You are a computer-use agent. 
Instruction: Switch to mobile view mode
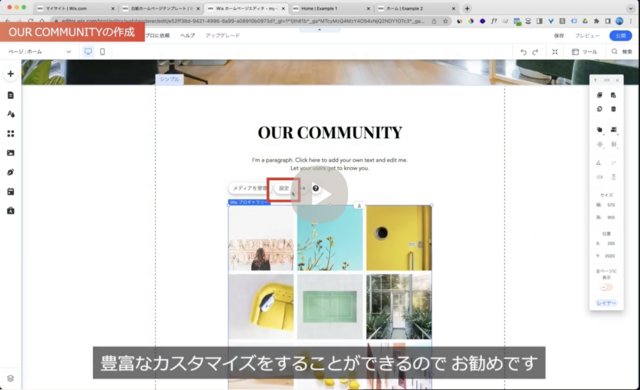[x=102, y=51]
